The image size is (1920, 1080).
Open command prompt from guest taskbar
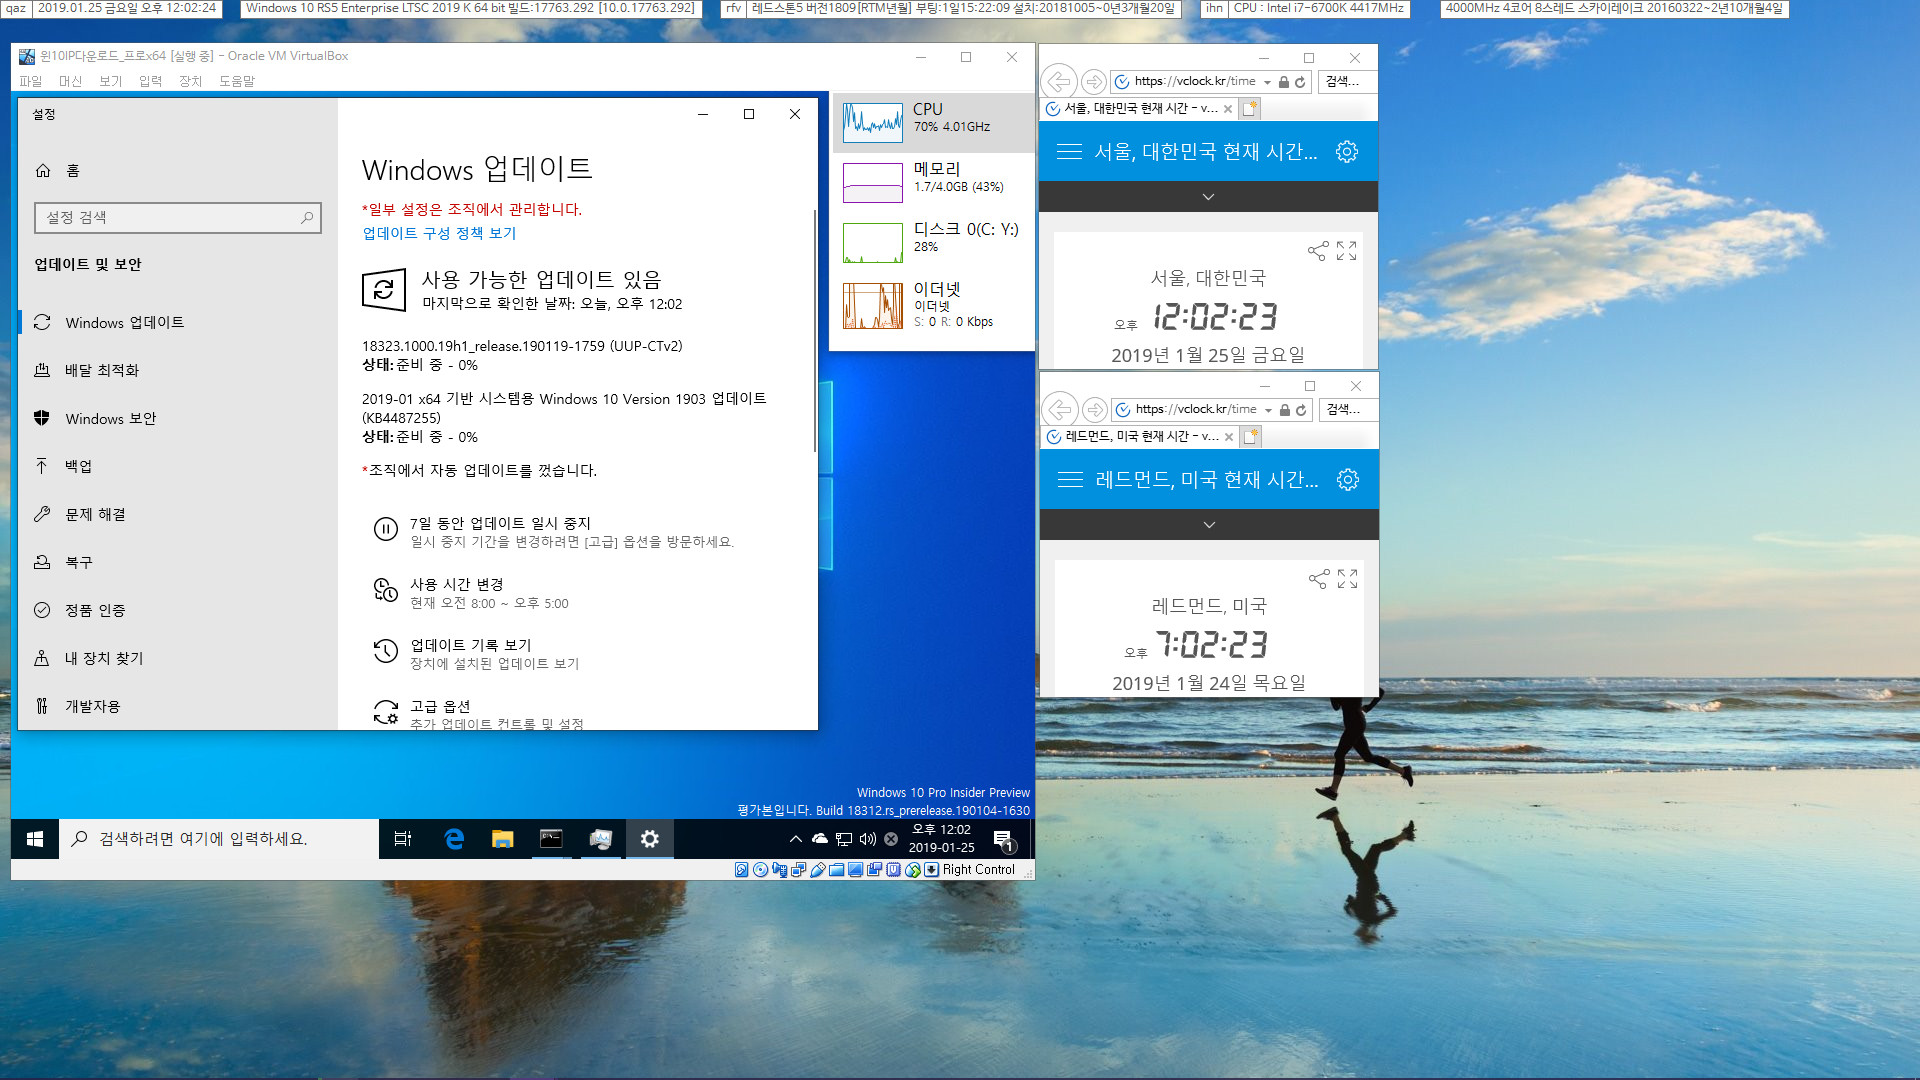pos(551,839)
